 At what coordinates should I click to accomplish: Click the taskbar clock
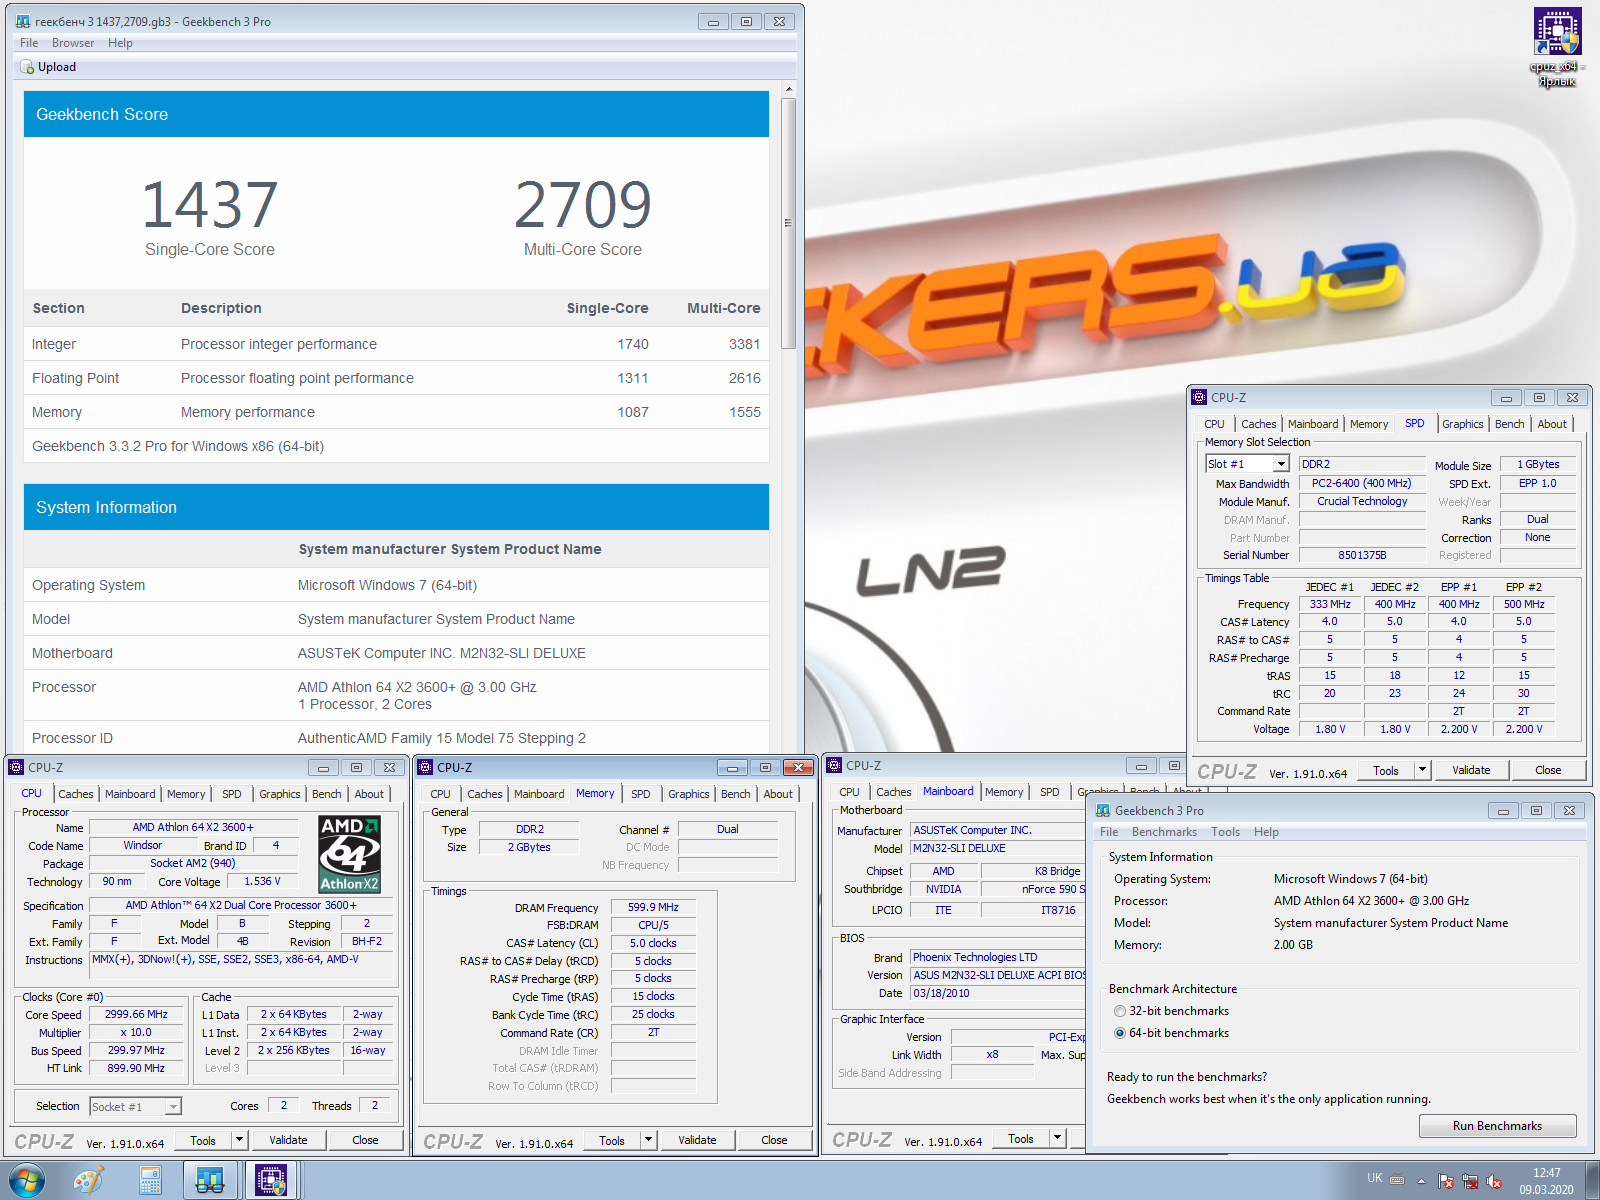coord(1546,1181)
